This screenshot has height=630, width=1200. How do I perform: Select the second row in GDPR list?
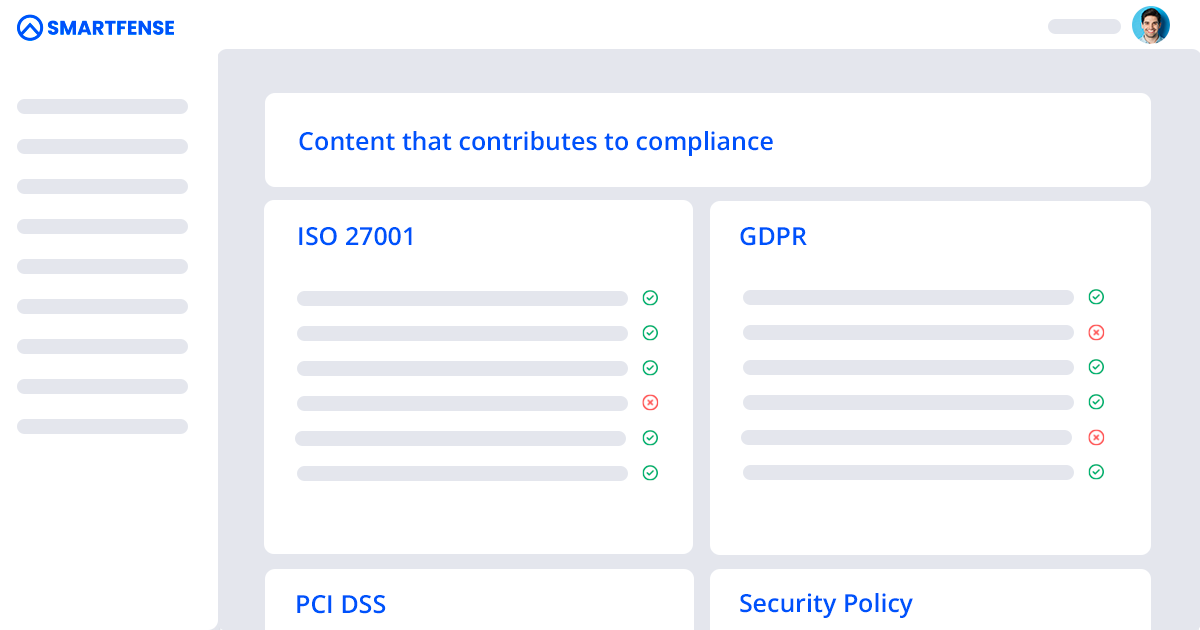(908, 332)
